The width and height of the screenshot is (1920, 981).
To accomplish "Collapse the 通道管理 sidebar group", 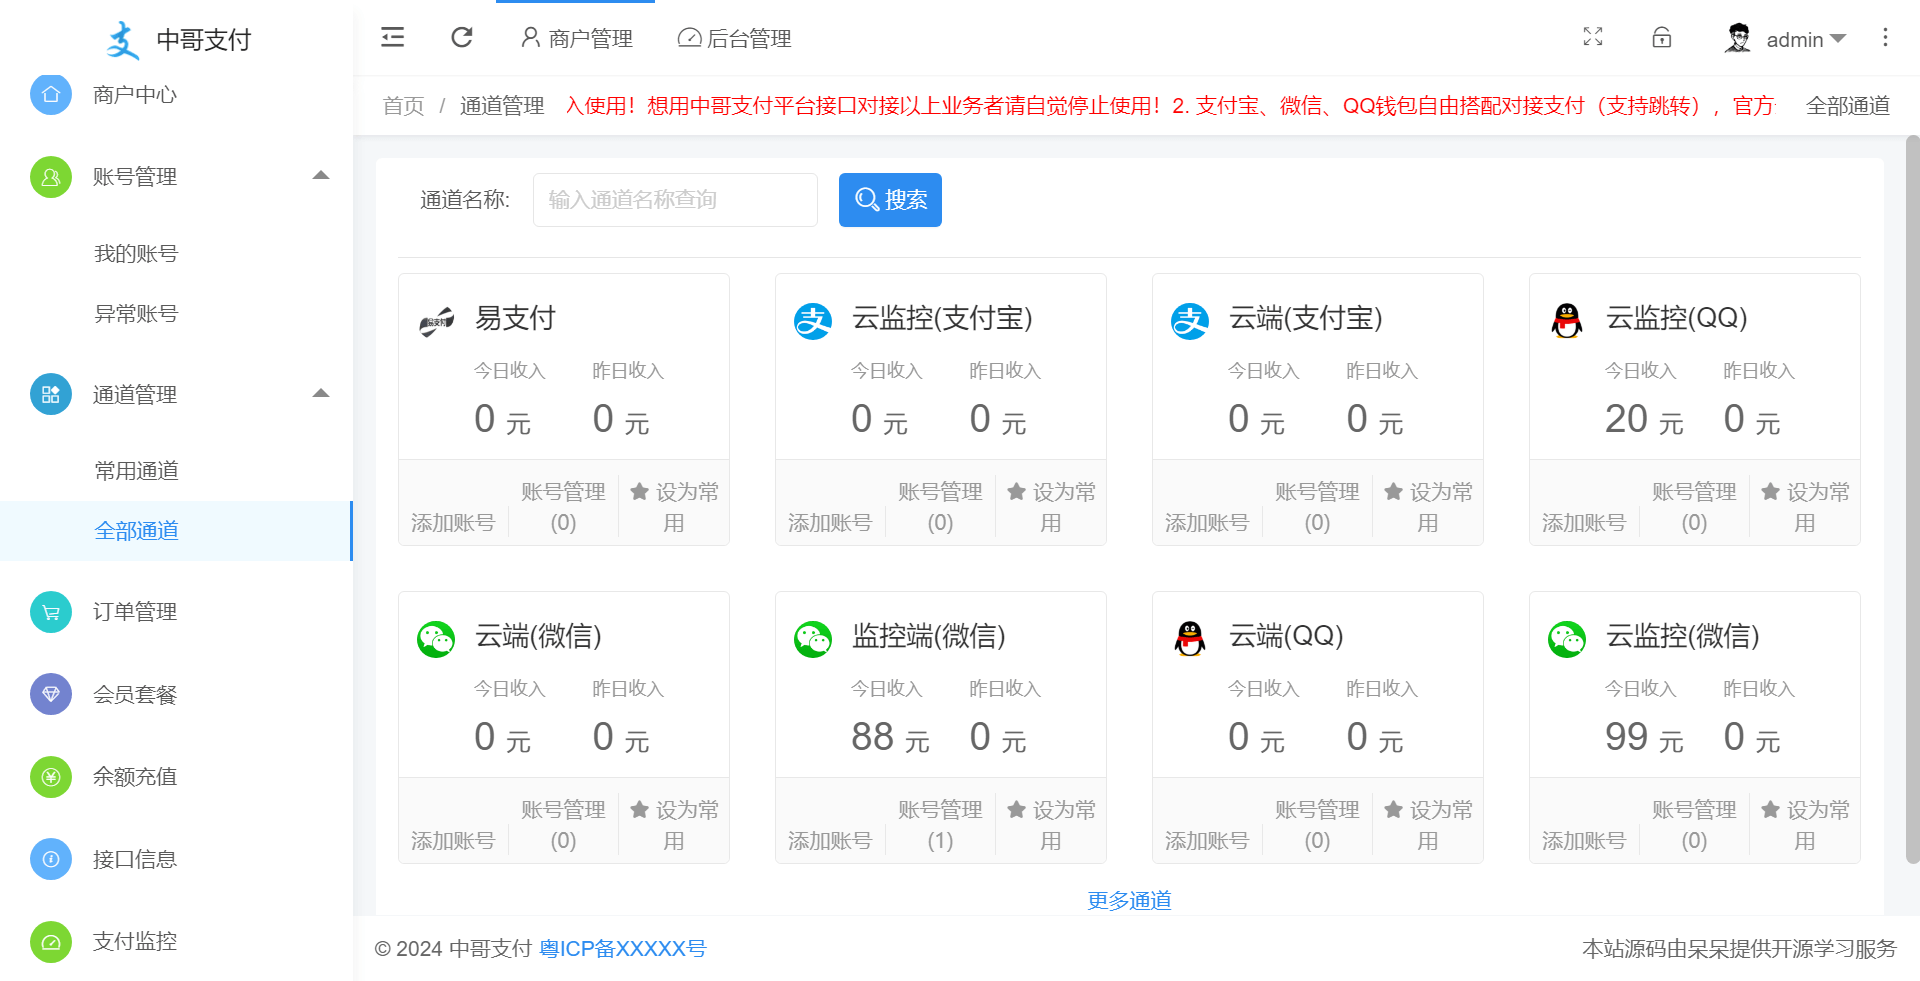I will [321, 394].
